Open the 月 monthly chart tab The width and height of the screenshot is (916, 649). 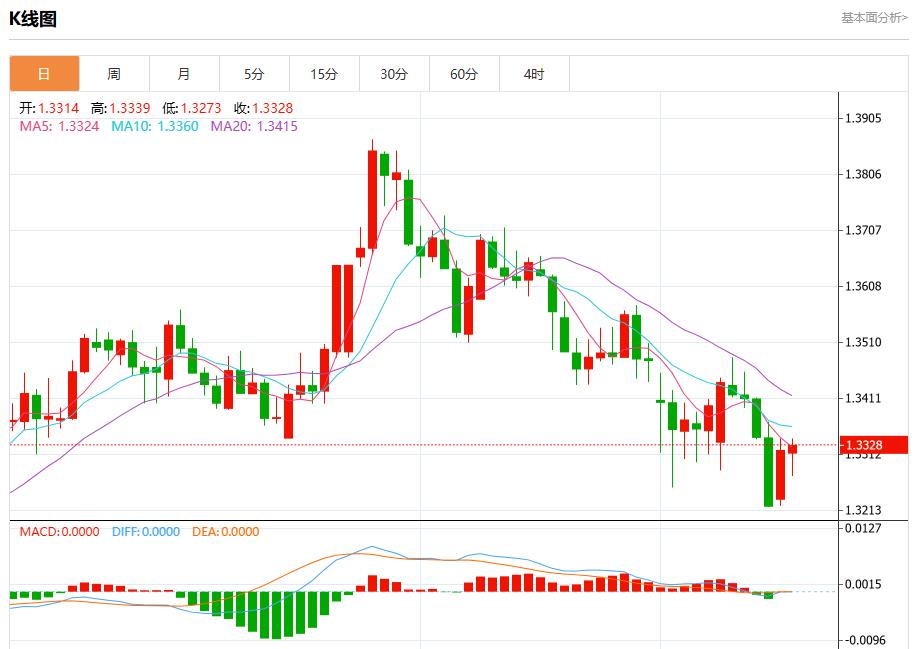pos(184,74)
